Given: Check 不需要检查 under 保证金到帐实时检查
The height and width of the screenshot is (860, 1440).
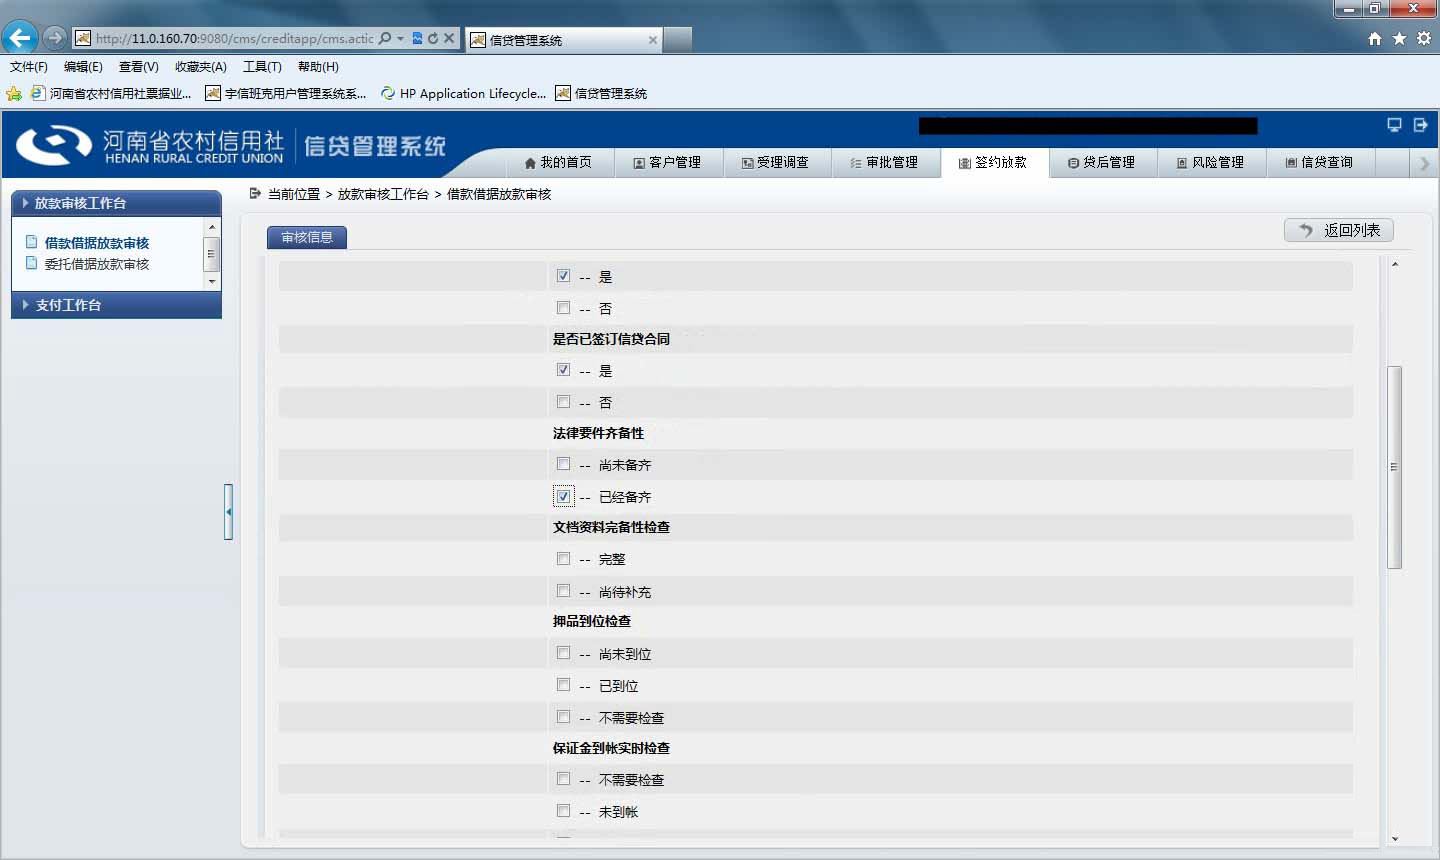Looking at the screenshot, I should tap(564, 779).
